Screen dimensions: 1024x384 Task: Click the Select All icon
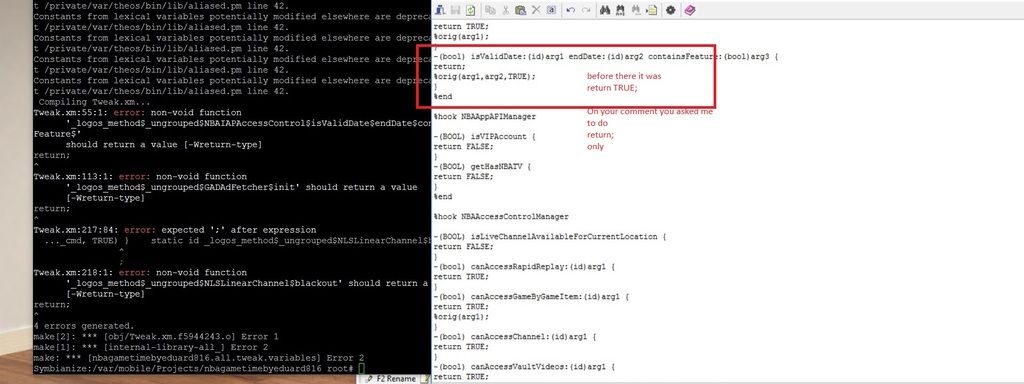(551, 10)
